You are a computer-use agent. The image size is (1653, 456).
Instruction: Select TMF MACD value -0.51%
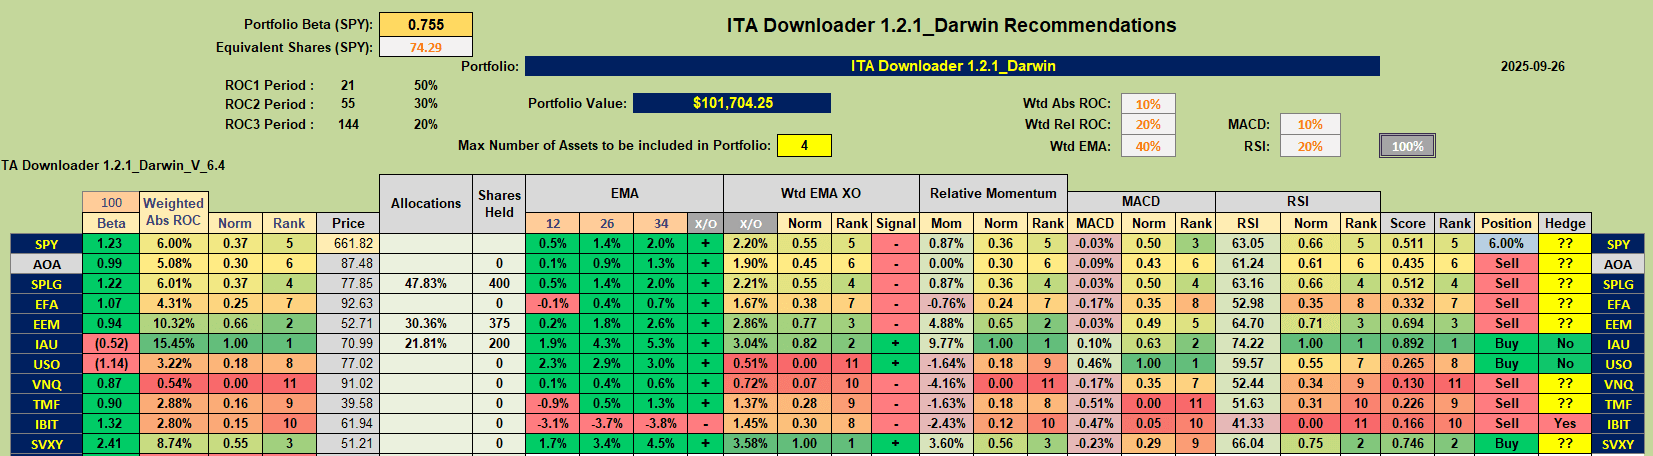(1094, 403)
